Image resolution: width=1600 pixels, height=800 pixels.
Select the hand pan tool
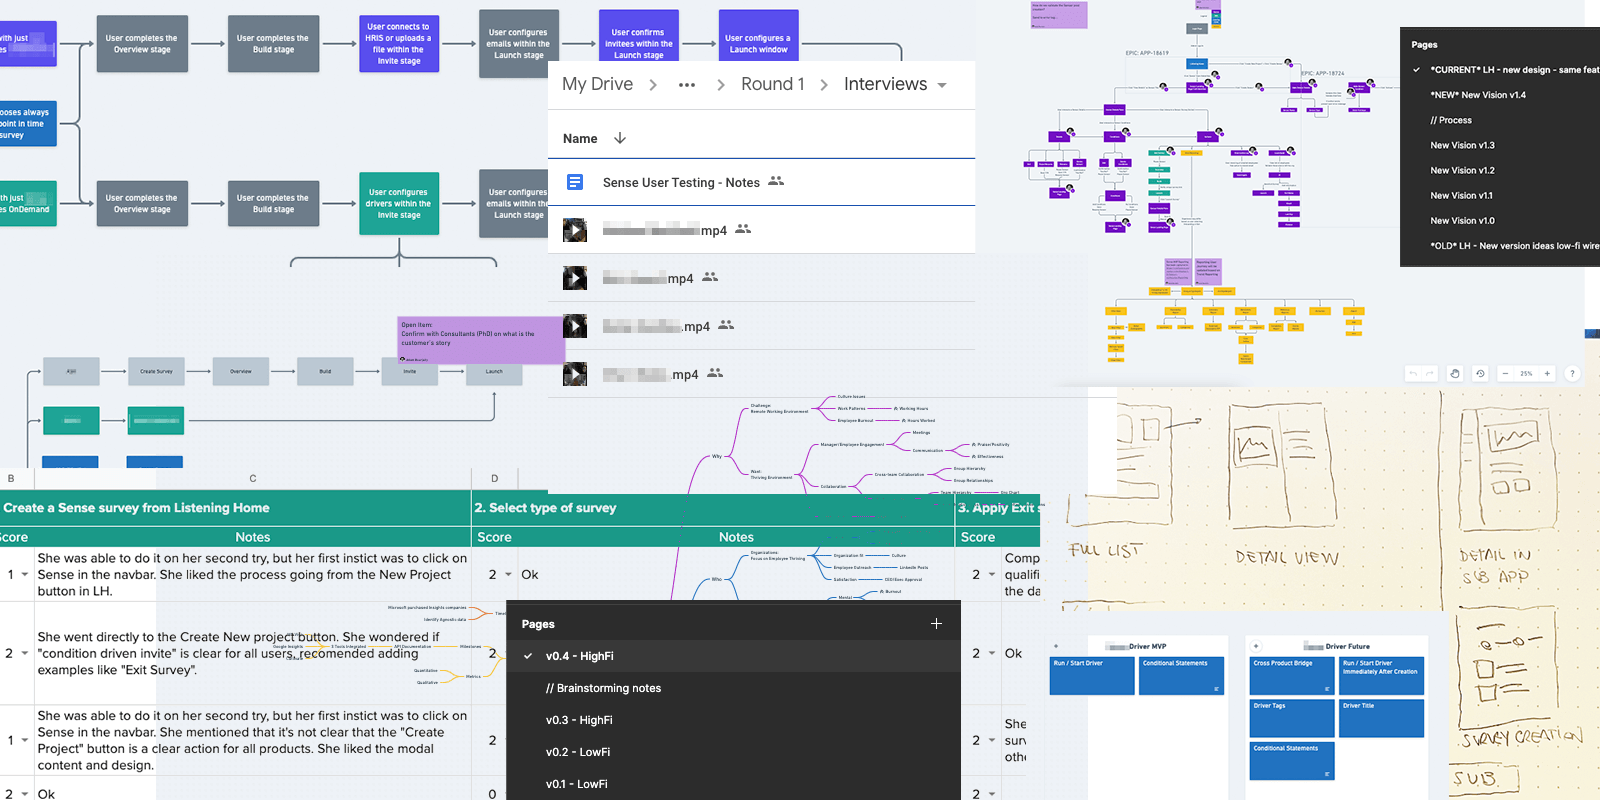click(1455, 373)
